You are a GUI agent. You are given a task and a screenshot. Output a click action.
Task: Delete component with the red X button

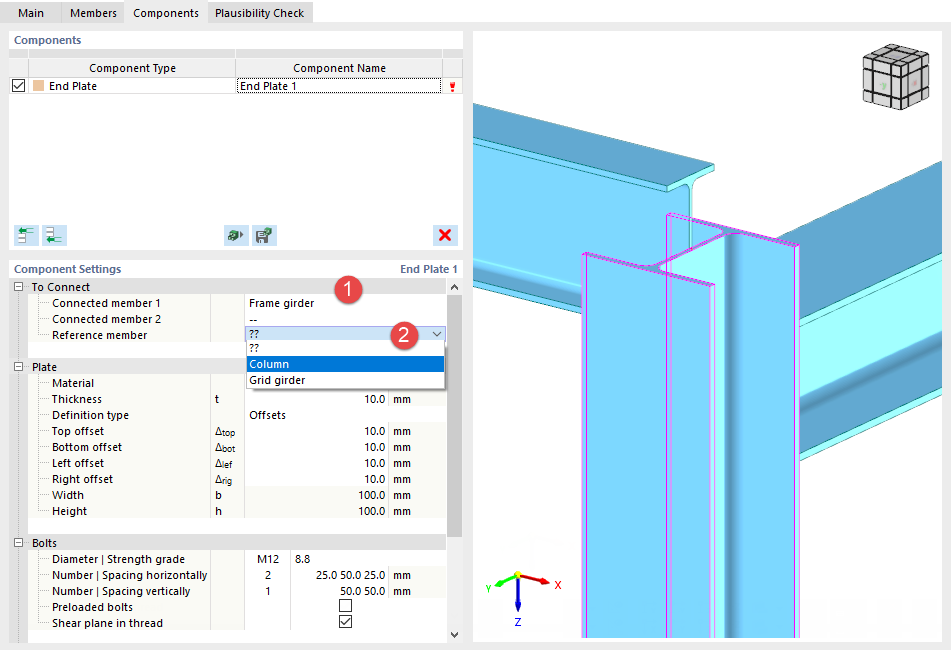[445, 235]
